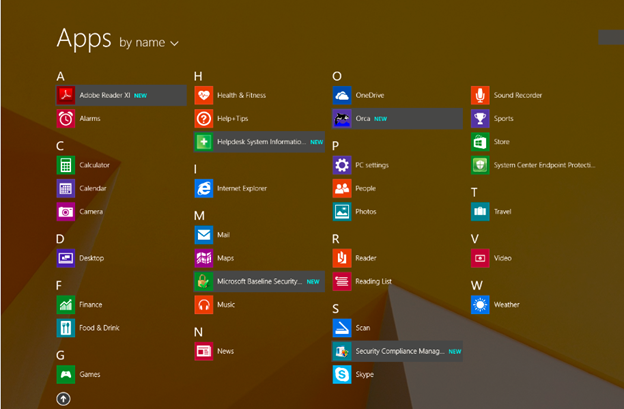Open the Sports trophy icon
The image size is (624, 409).
480,119
